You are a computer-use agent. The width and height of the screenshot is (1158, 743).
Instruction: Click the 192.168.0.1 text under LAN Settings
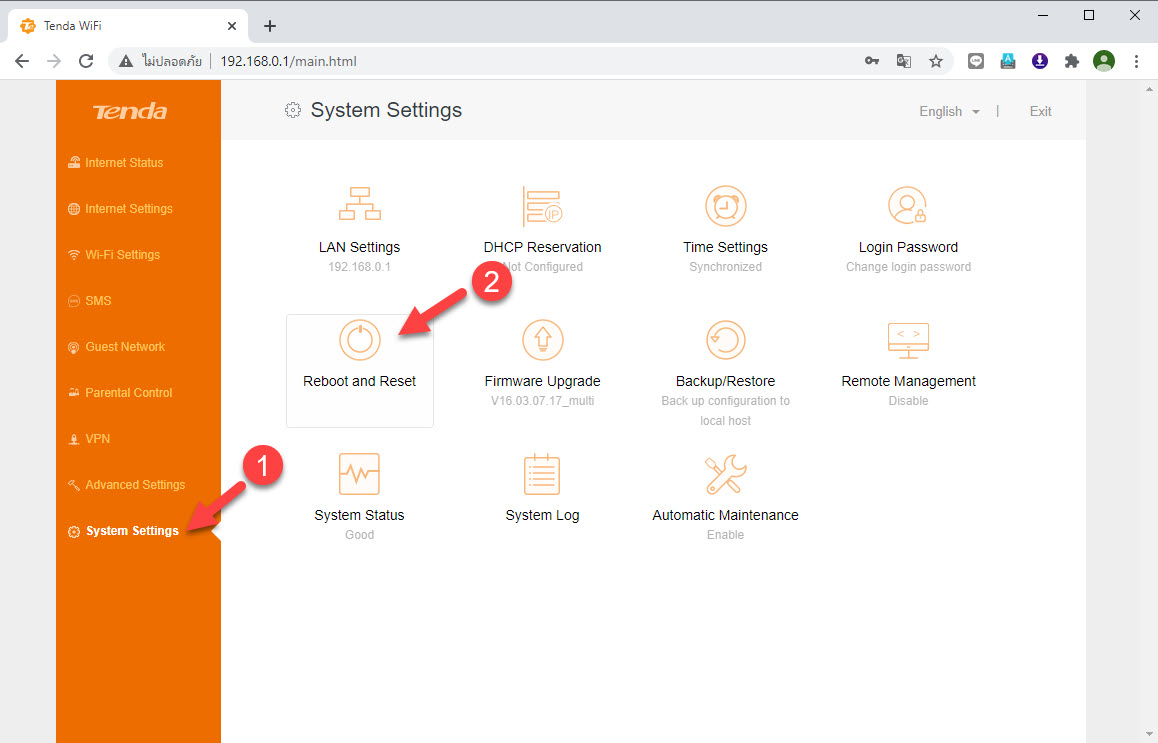[360, 267]
